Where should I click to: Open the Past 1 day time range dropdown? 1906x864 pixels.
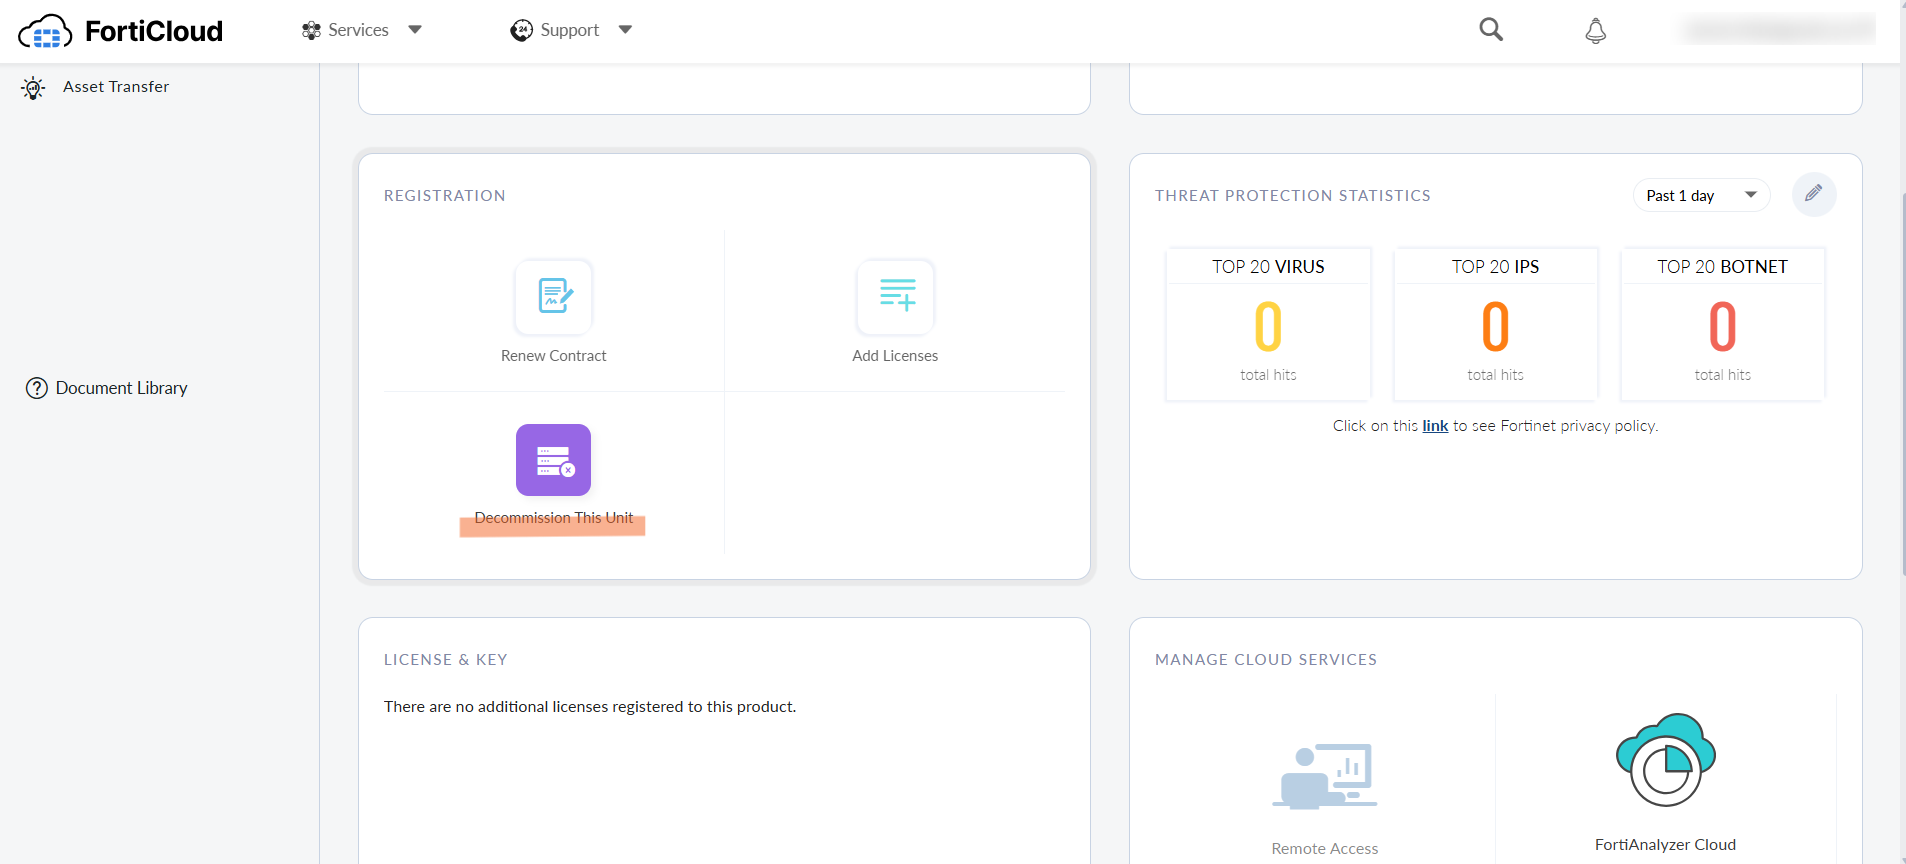click(x=1702, y=195)
